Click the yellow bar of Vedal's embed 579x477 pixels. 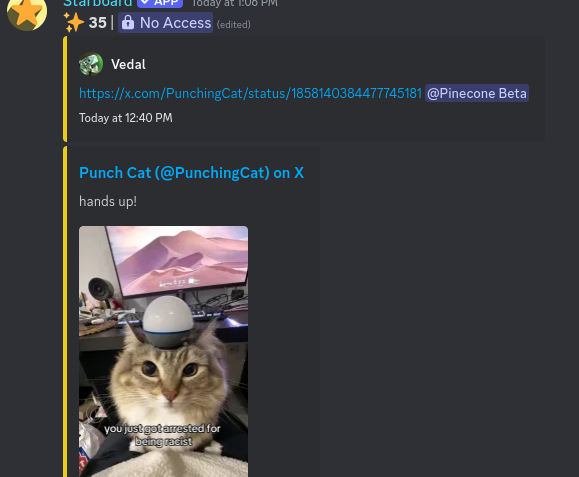click(65, 89)
